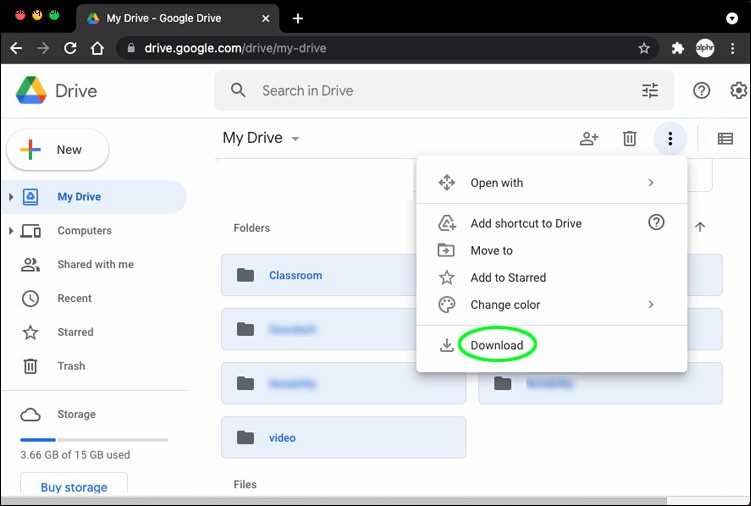Screen dimensions: 751x506
Task: Reload the page
Action: pos(70,48)
